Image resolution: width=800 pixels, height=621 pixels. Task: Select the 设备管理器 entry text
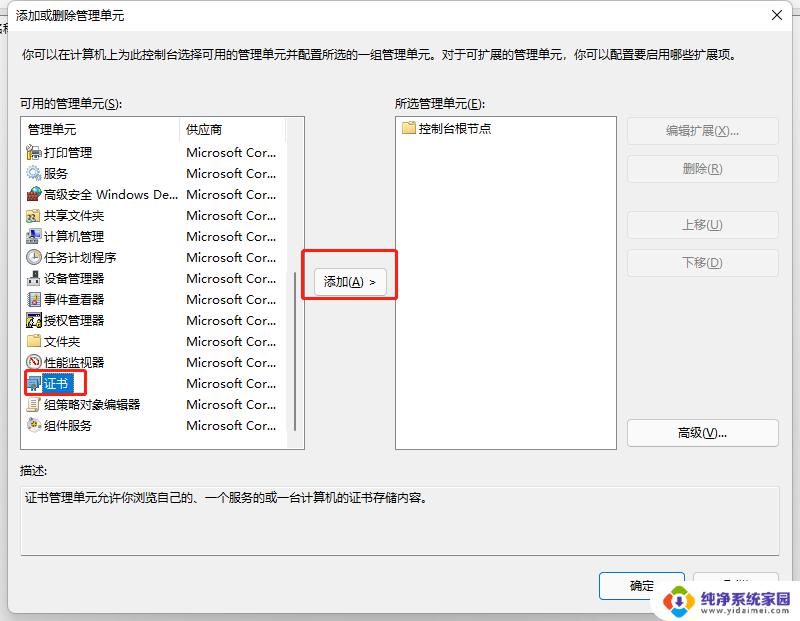(x=74, y=278)
